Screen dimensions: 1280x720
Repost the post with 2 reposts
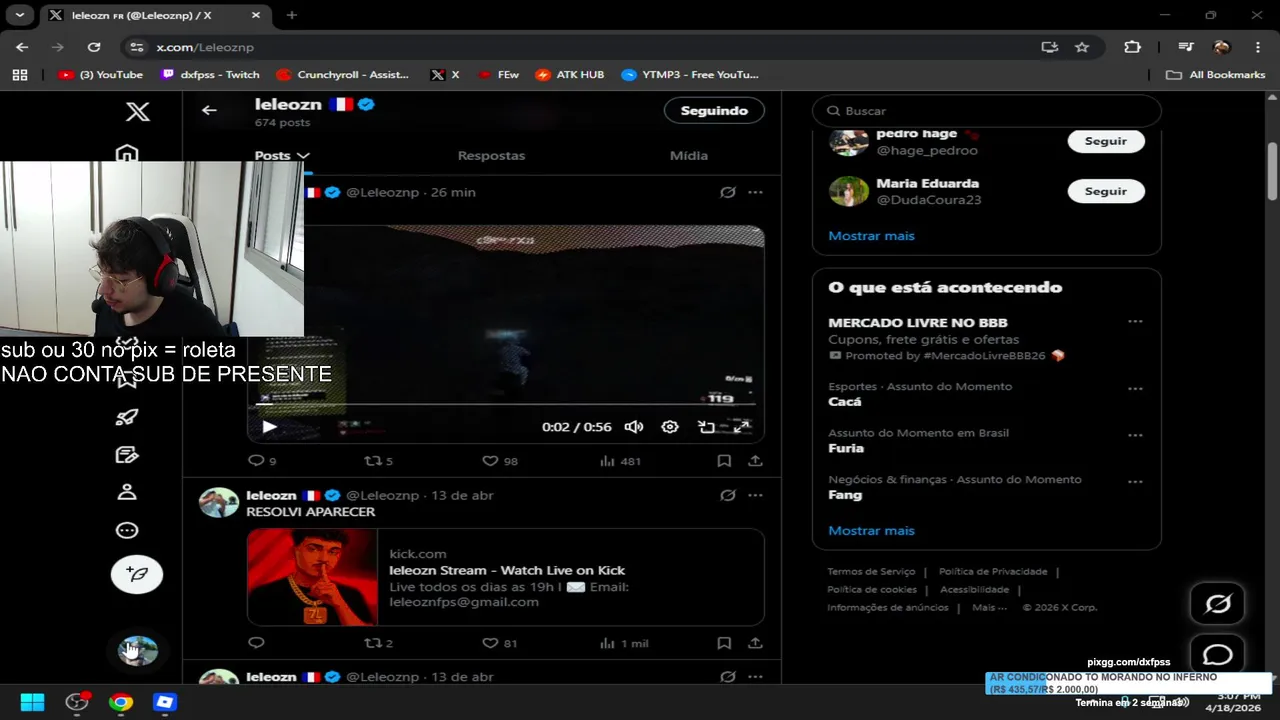(372, 643)
